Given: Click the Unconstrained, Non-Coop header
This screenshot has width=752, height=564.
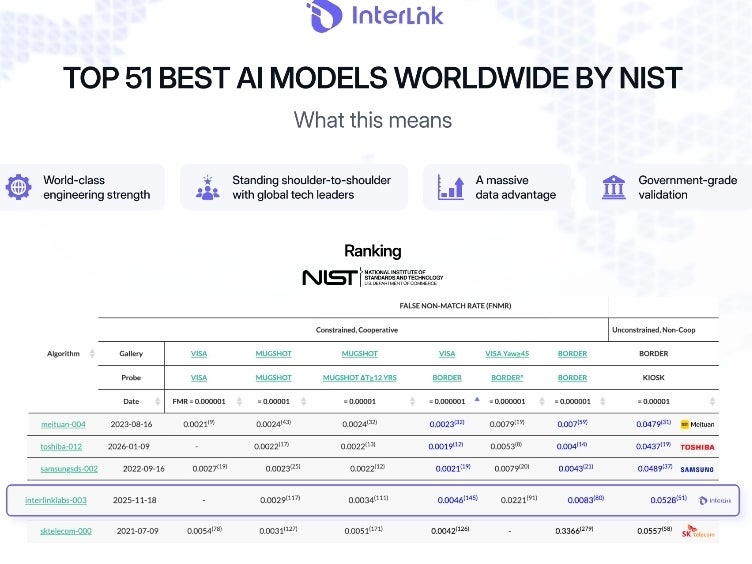Looking at the screenshot, I should (654, 330).
